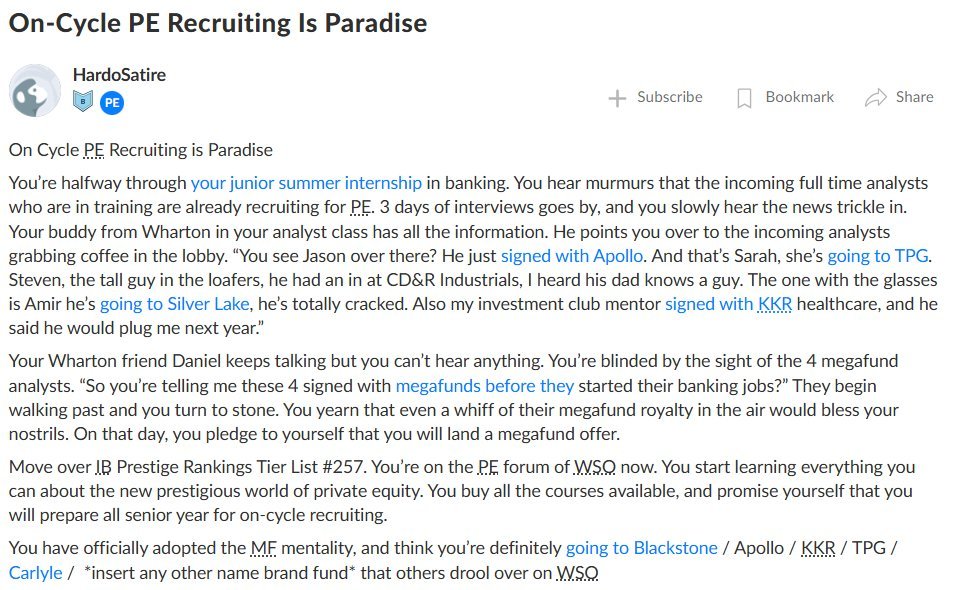Click the underlined IB abbreviation
Viewport: 955px width, 590px height.
[104, 467]
